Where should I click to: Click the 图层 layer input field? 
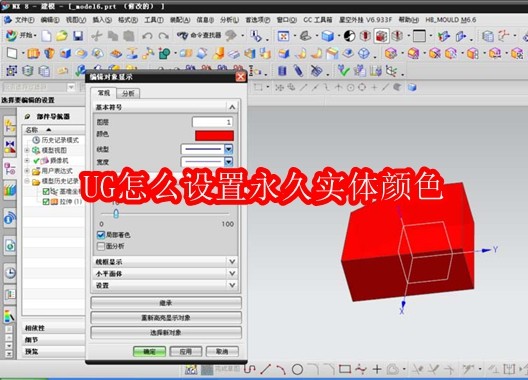(212, 122)
